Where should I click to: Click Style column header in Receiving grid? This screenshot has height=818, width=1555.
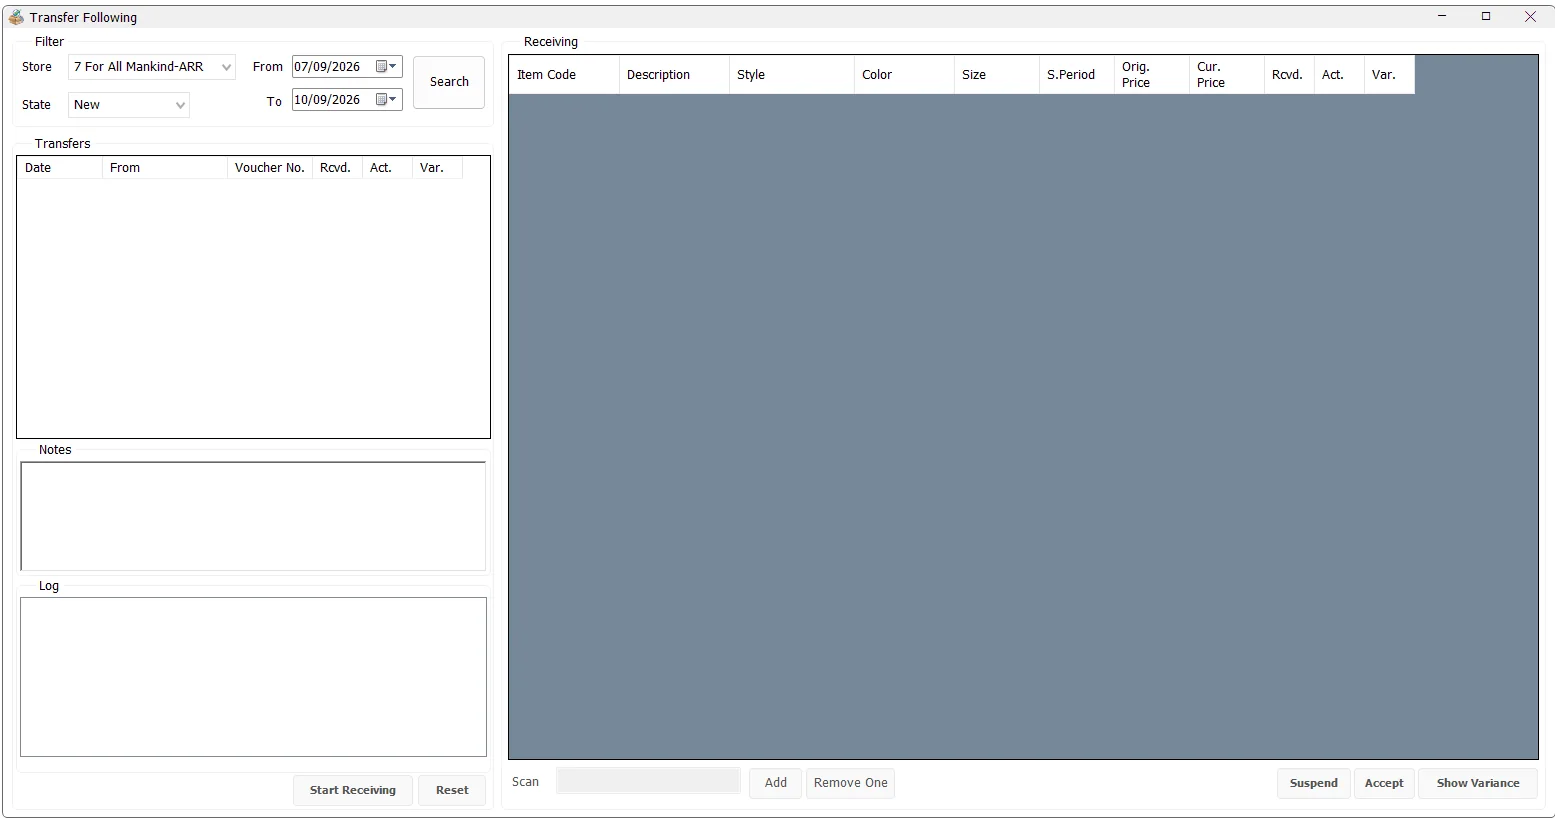click(792, 75)
